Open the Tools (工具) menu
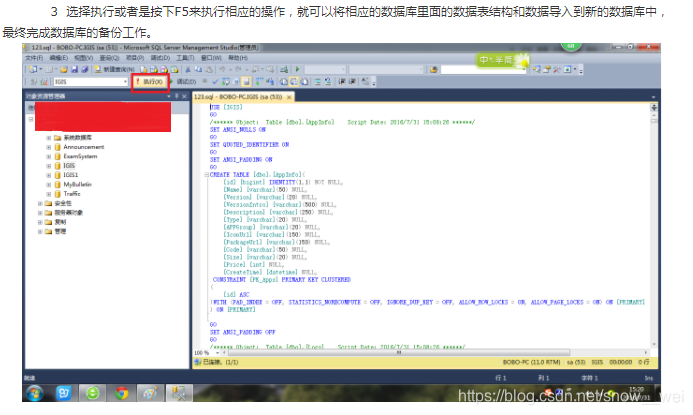The width and height of the screenshot is (693, 415). tap(185, 58)
